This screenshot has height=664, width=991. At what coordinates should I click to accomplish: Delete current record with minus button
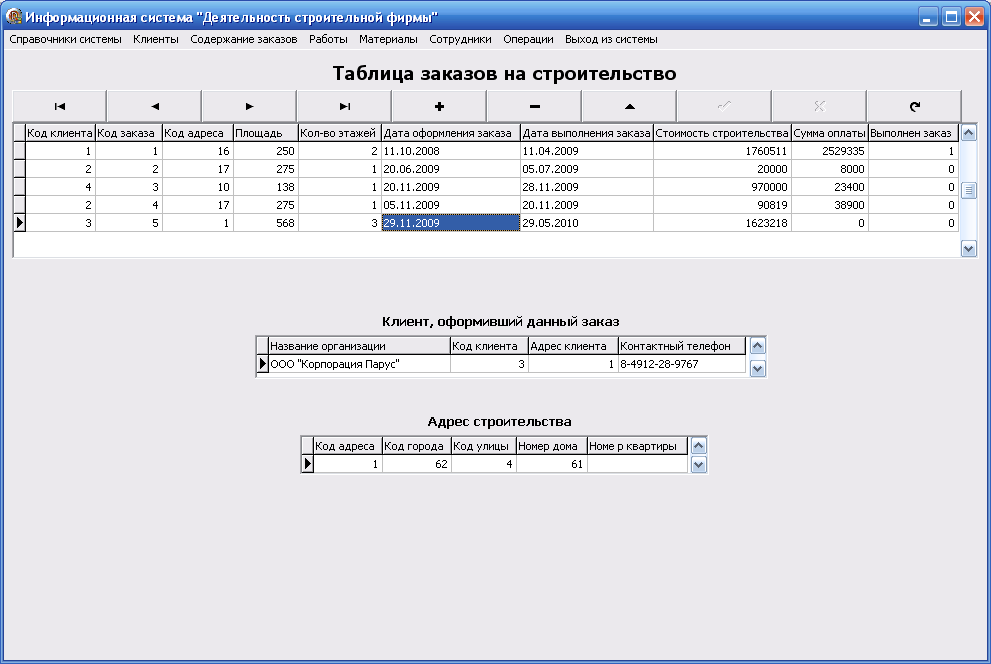tap(534, 106)
